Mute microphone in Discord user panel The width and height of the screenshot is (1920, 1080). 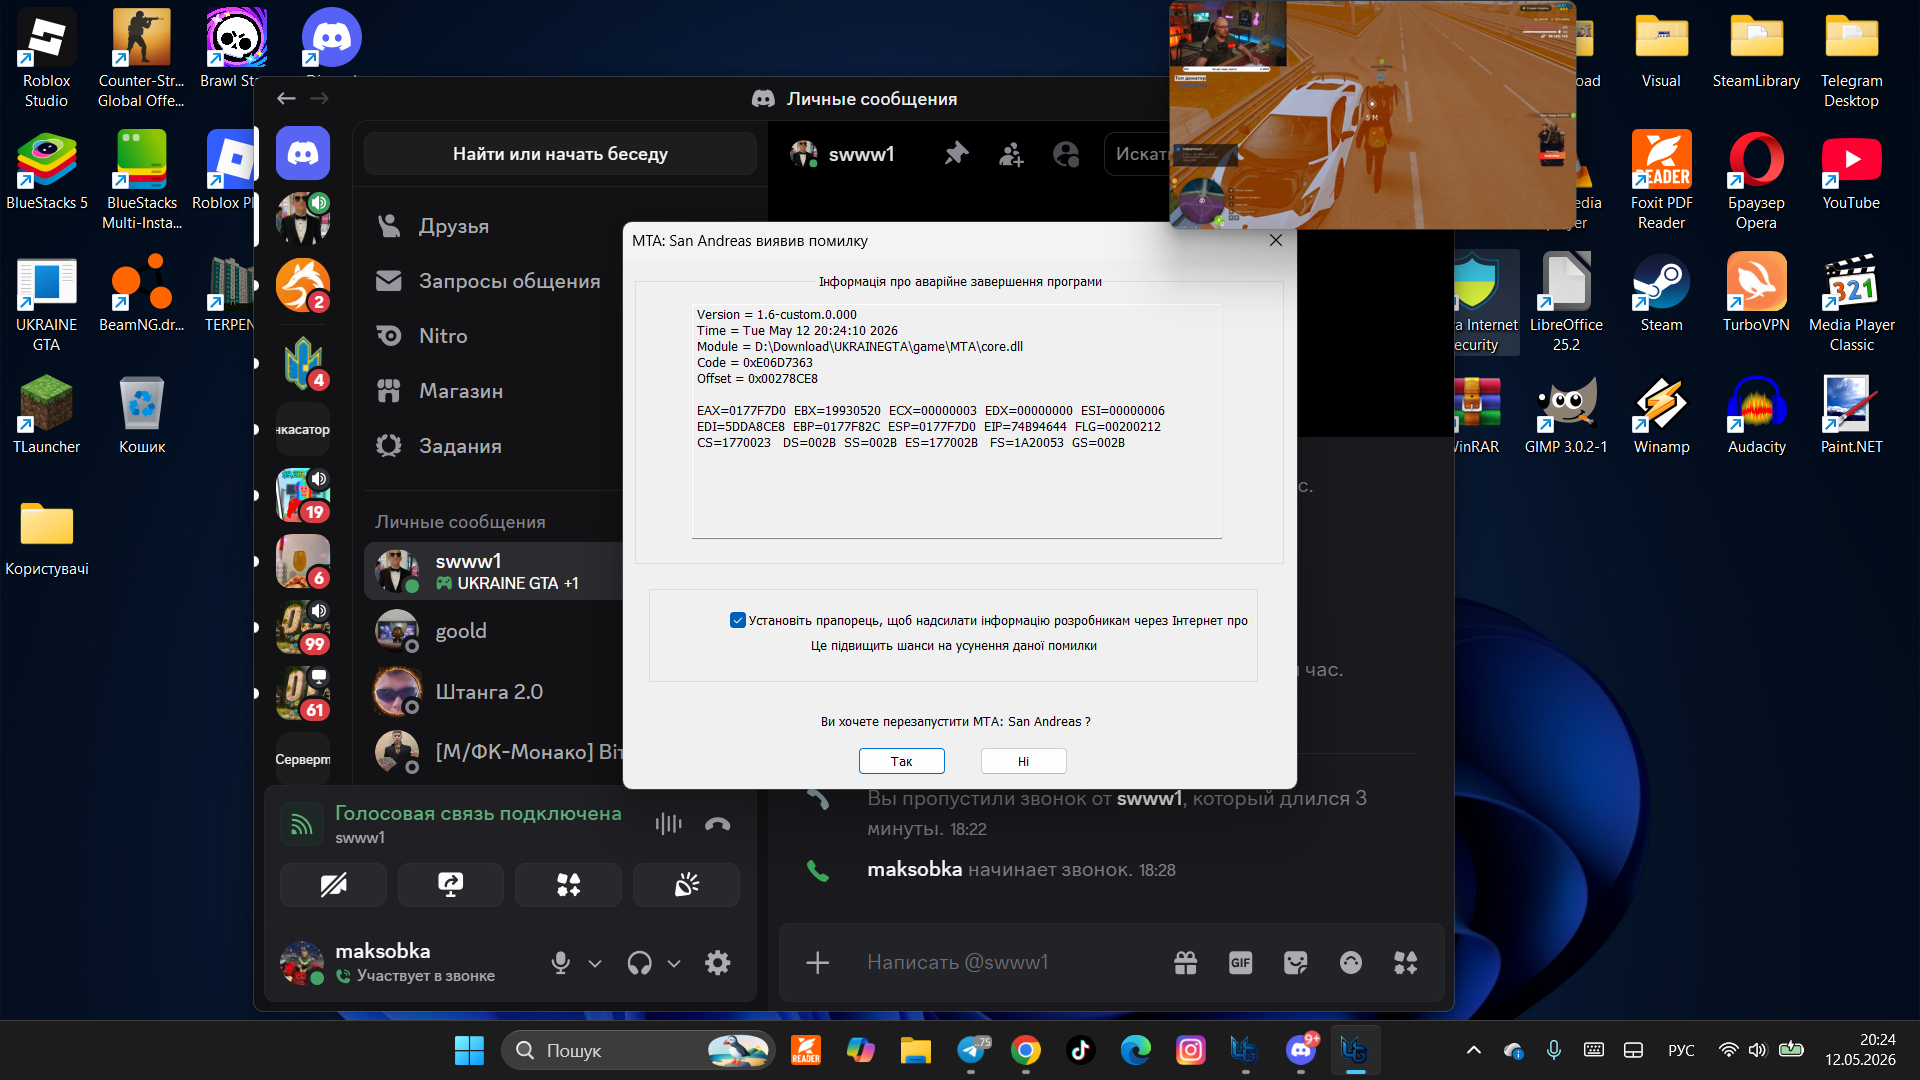pos(560,963)
